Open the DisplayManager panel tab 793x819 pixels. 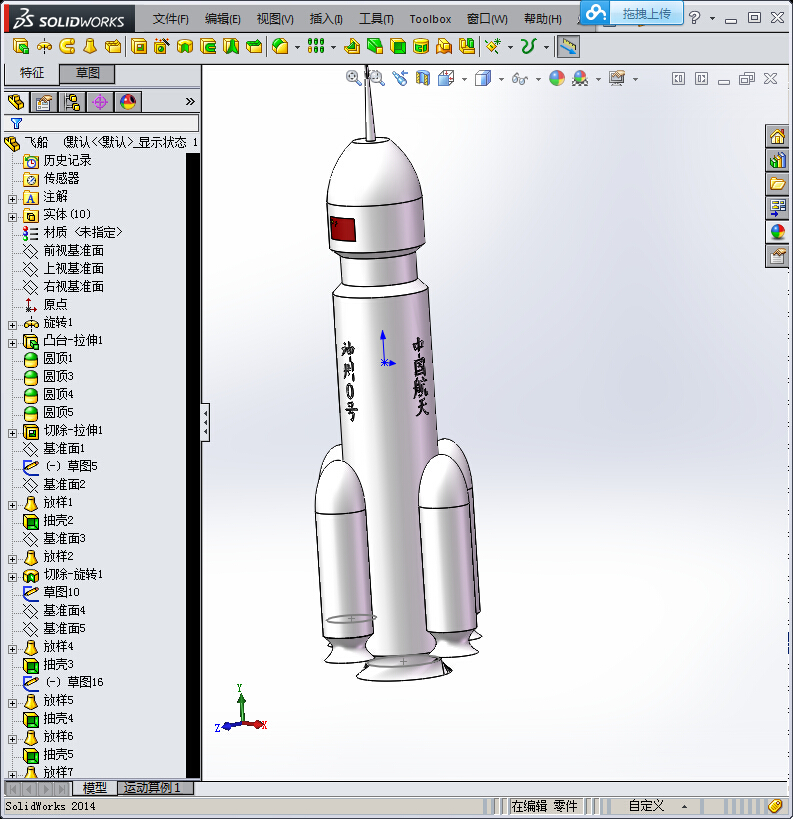[x=128, y=102]
